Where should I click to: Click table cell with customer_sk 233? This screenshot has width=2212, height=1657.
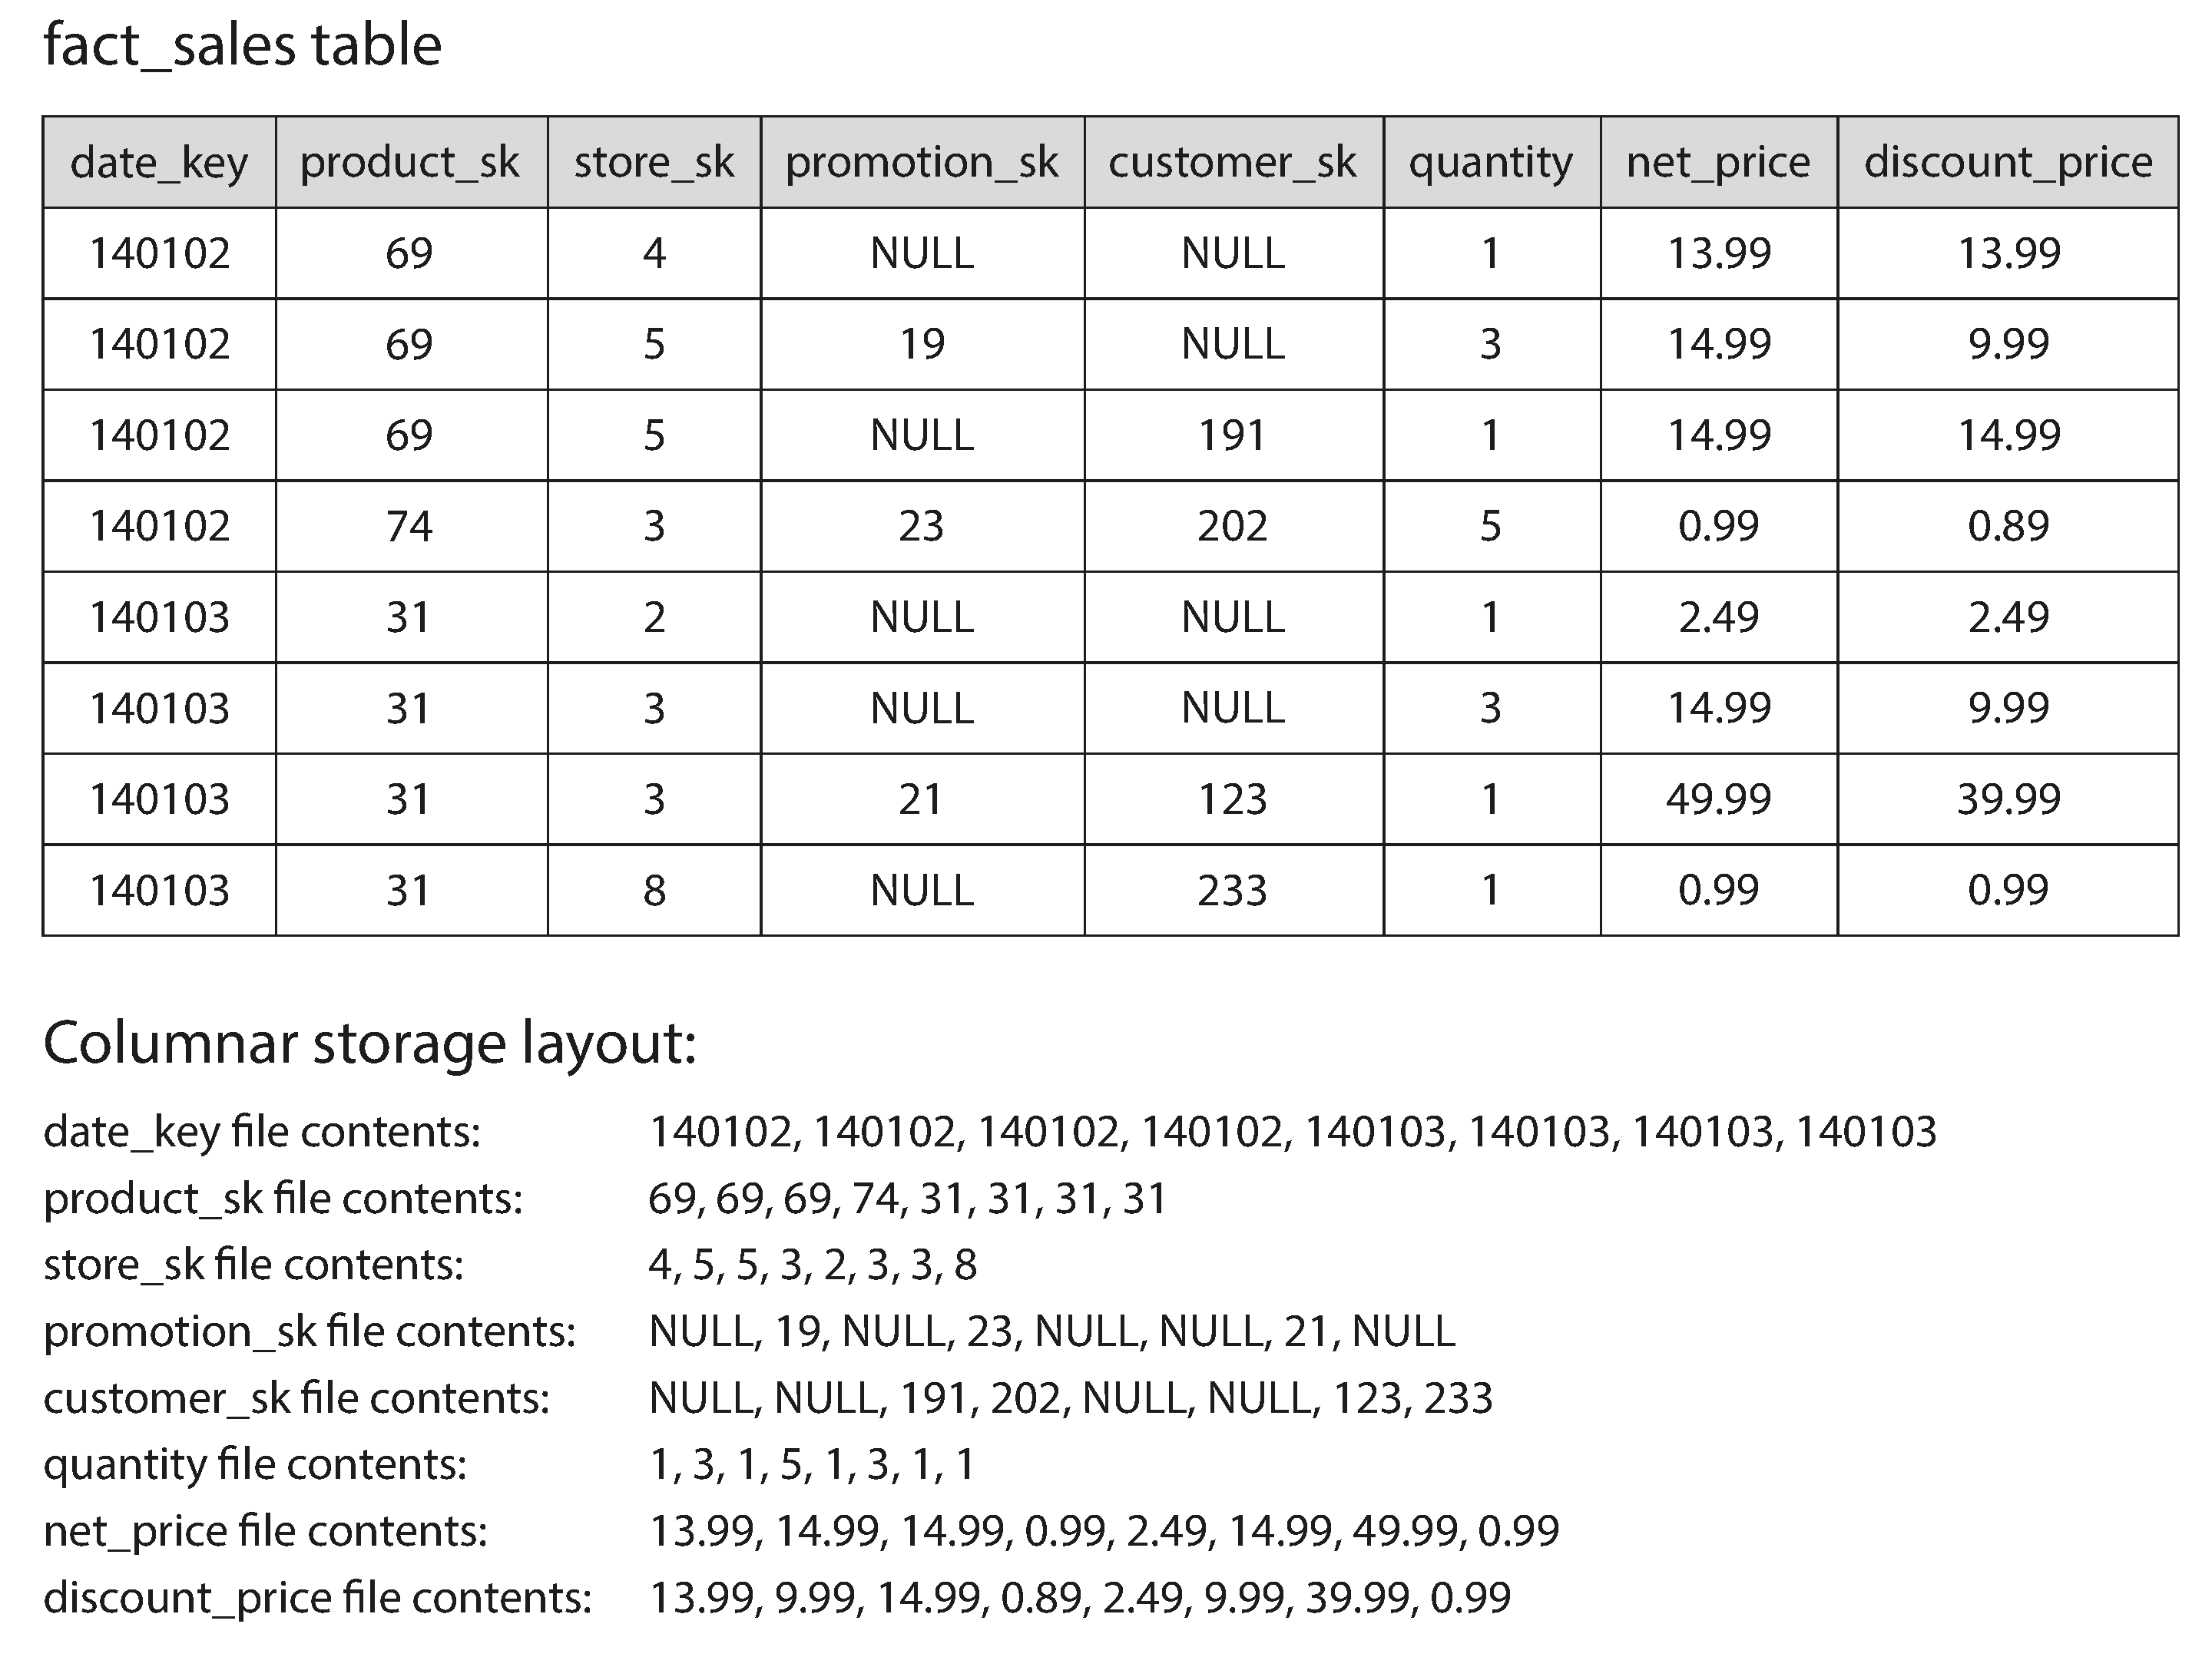pyautogui.click(x=1232, y=890)
